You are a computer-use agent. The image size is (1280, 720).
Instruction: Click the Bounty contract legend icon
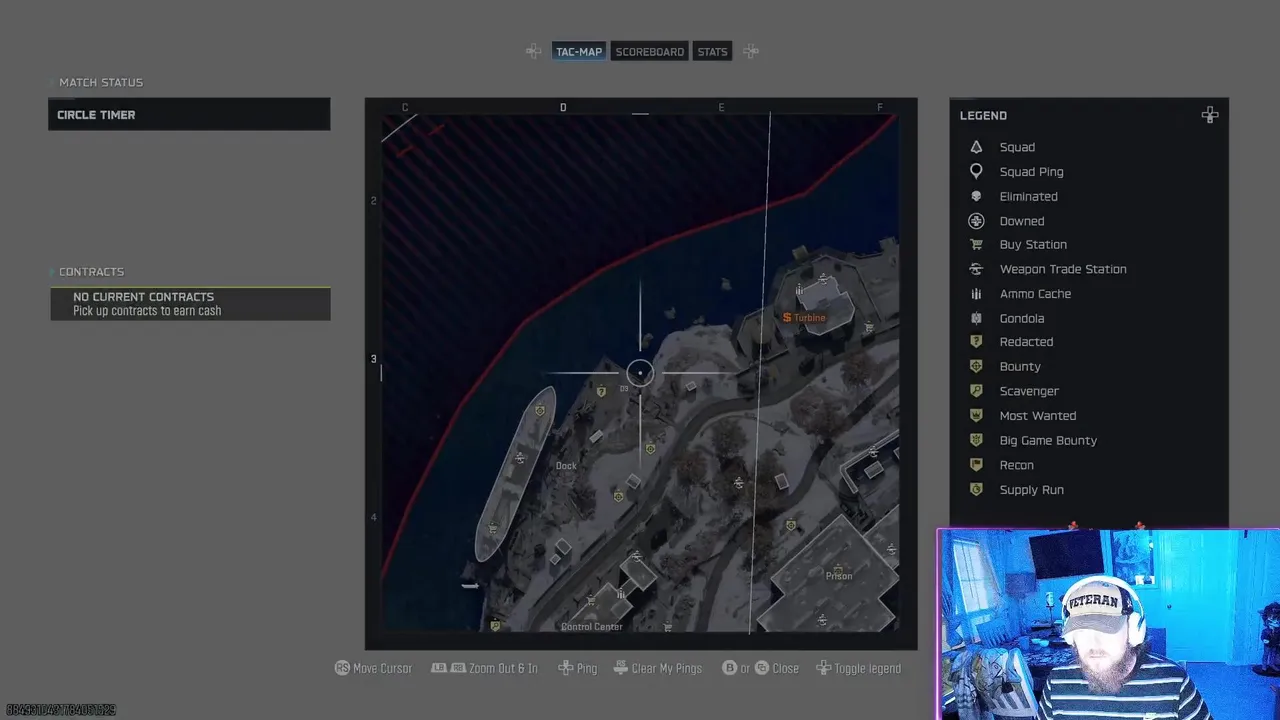coord(976,367)
